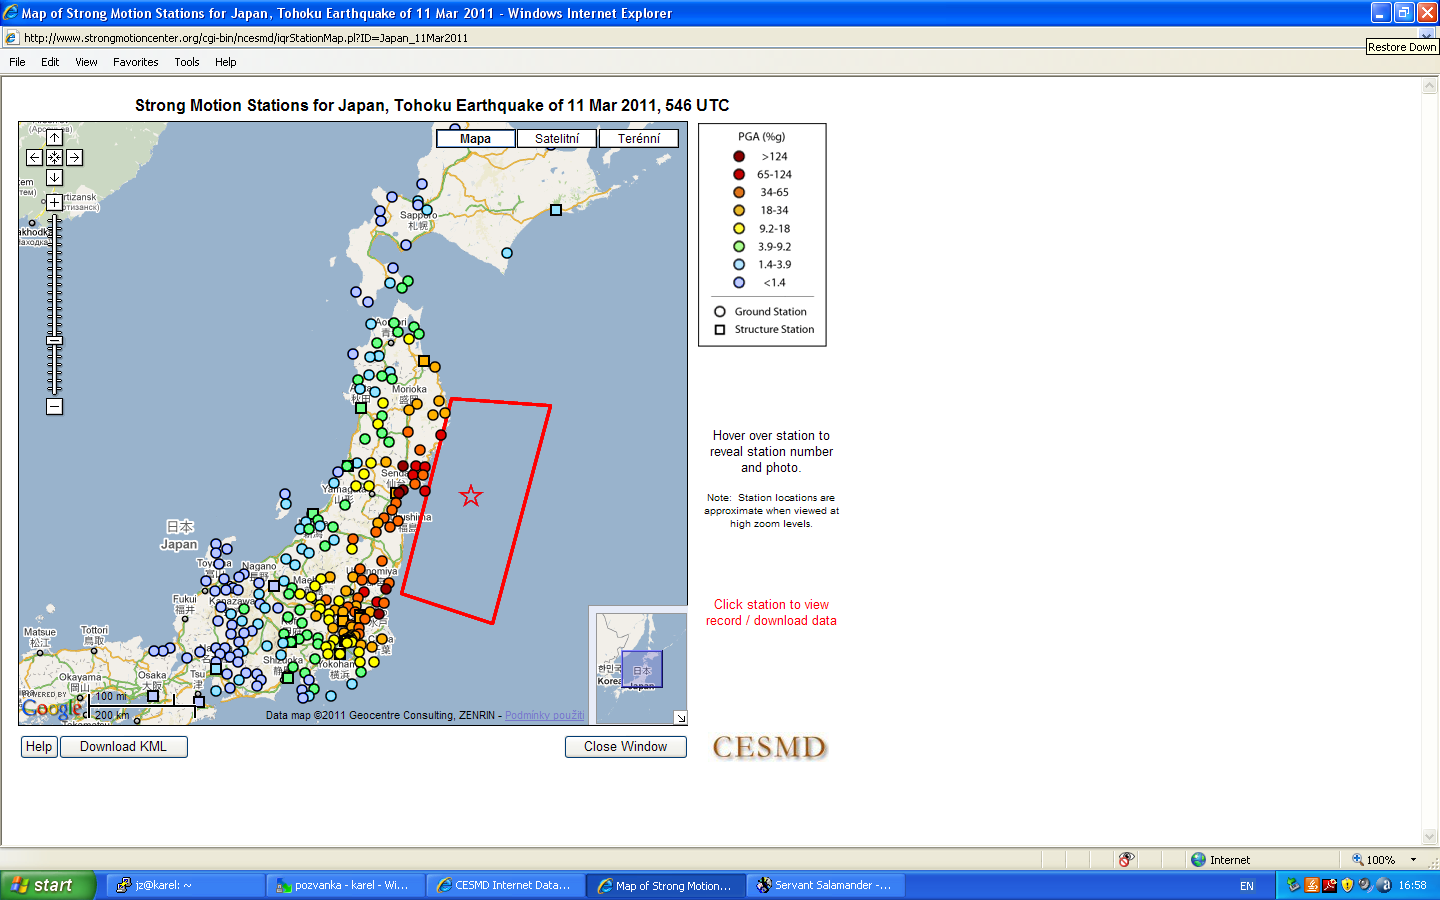Click the Help button below the map

(x=39, y=747)
